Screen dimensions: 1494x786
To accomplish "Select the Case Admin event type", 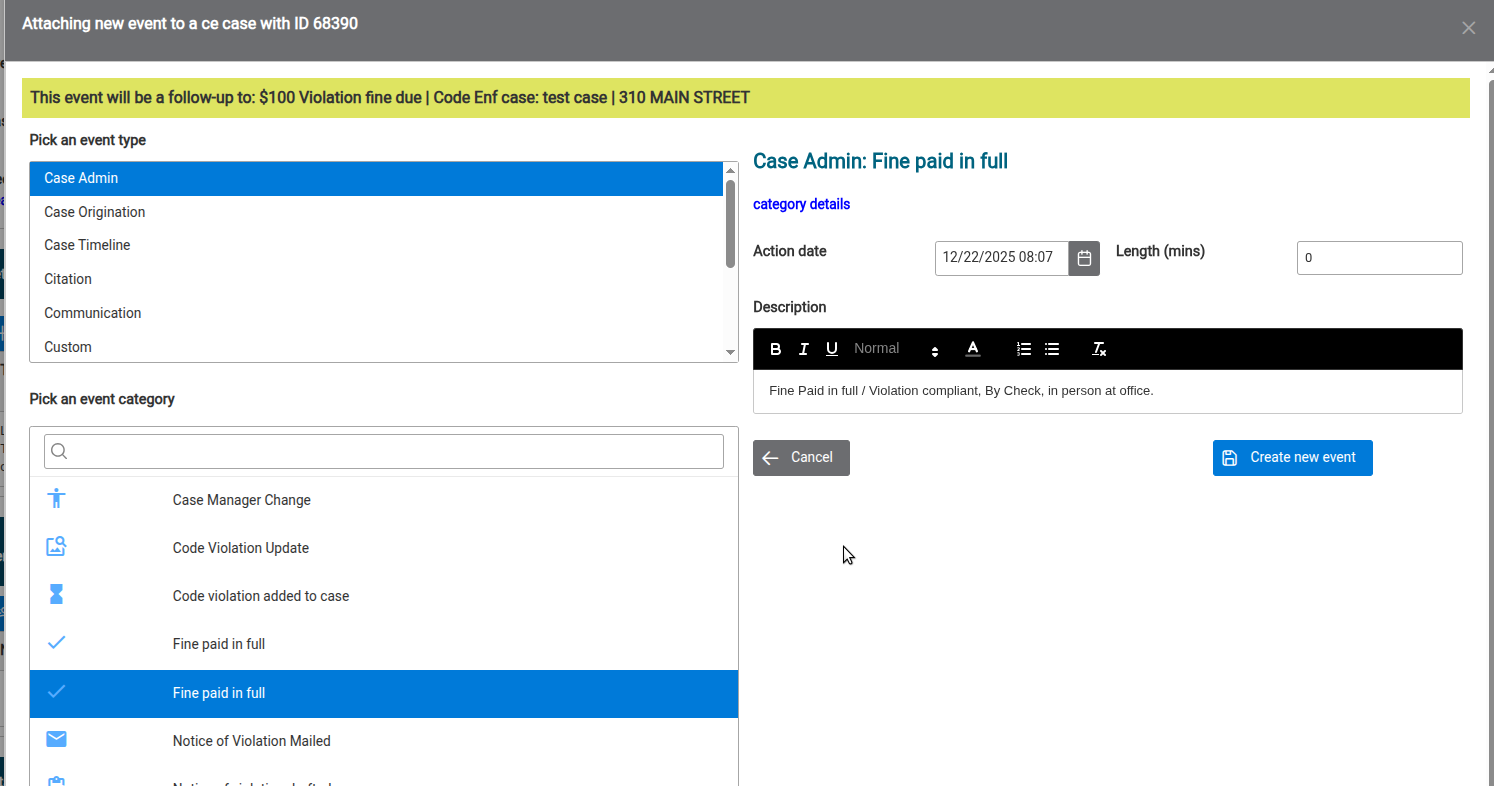I will point(377,178).
